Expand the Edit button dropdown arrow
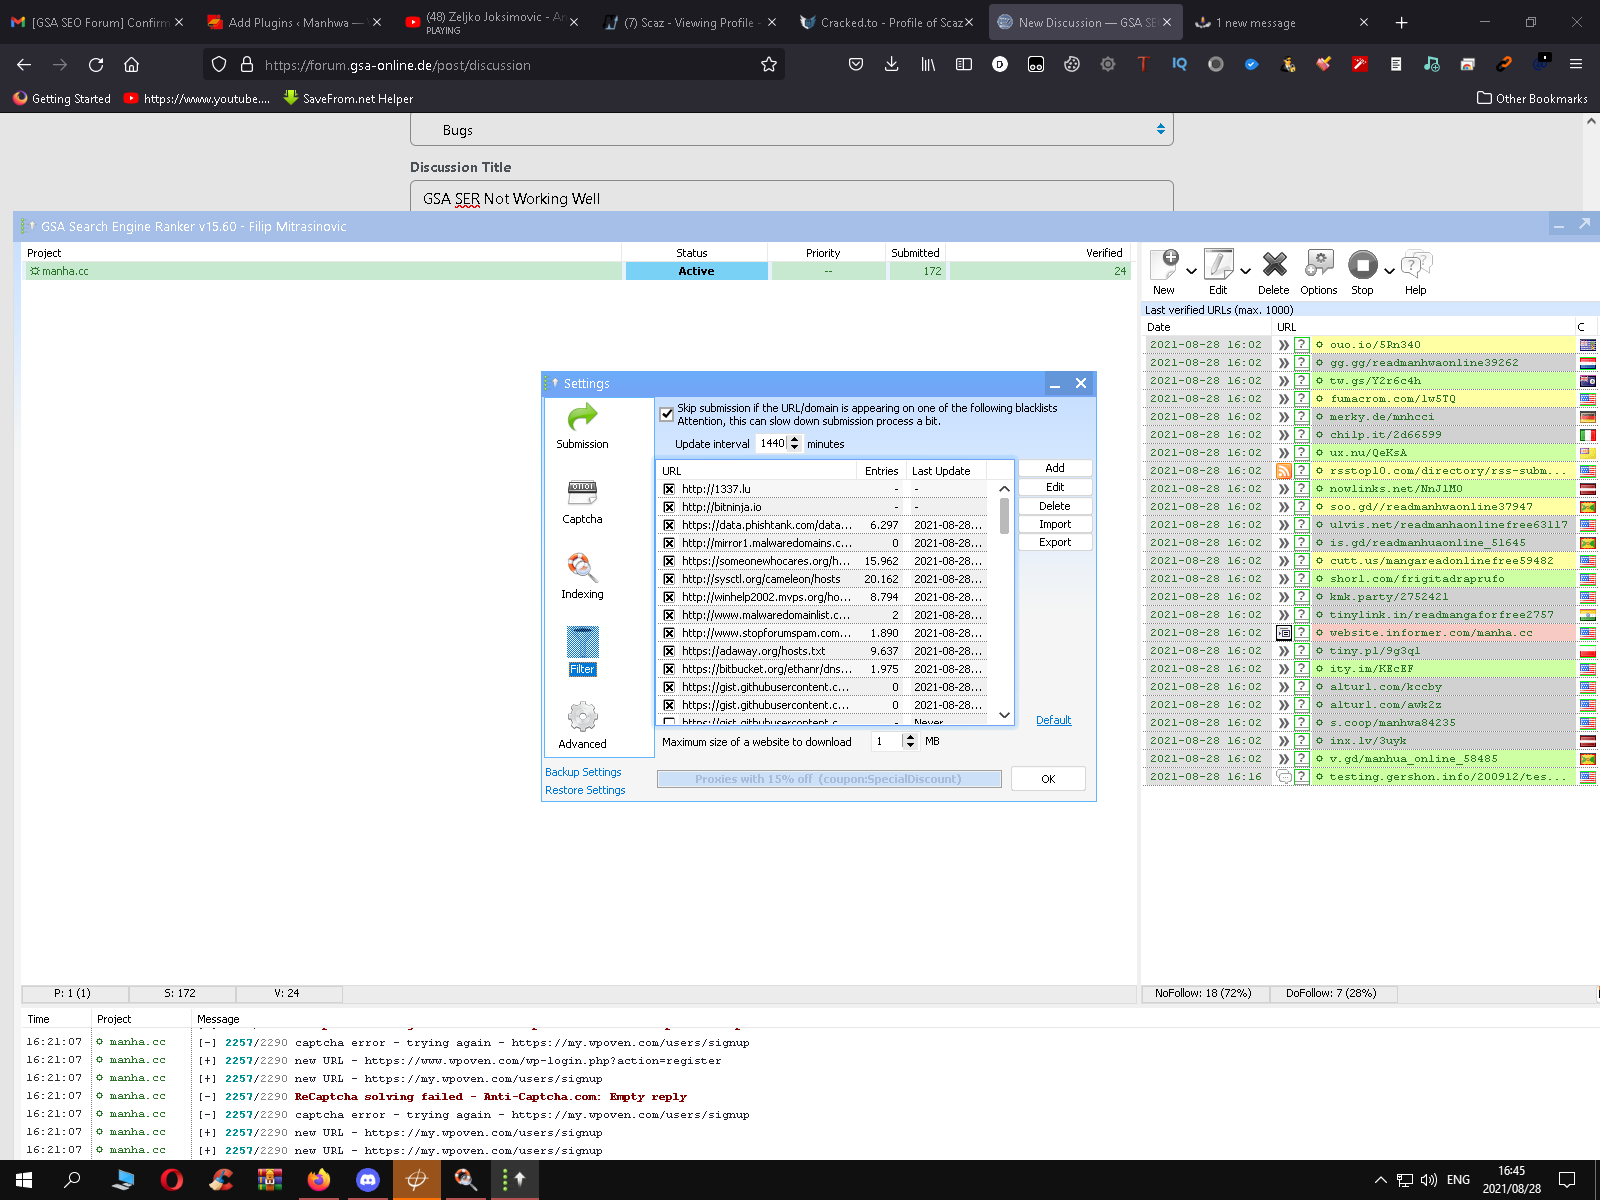1600x1200 pixels. (1245, 271)
